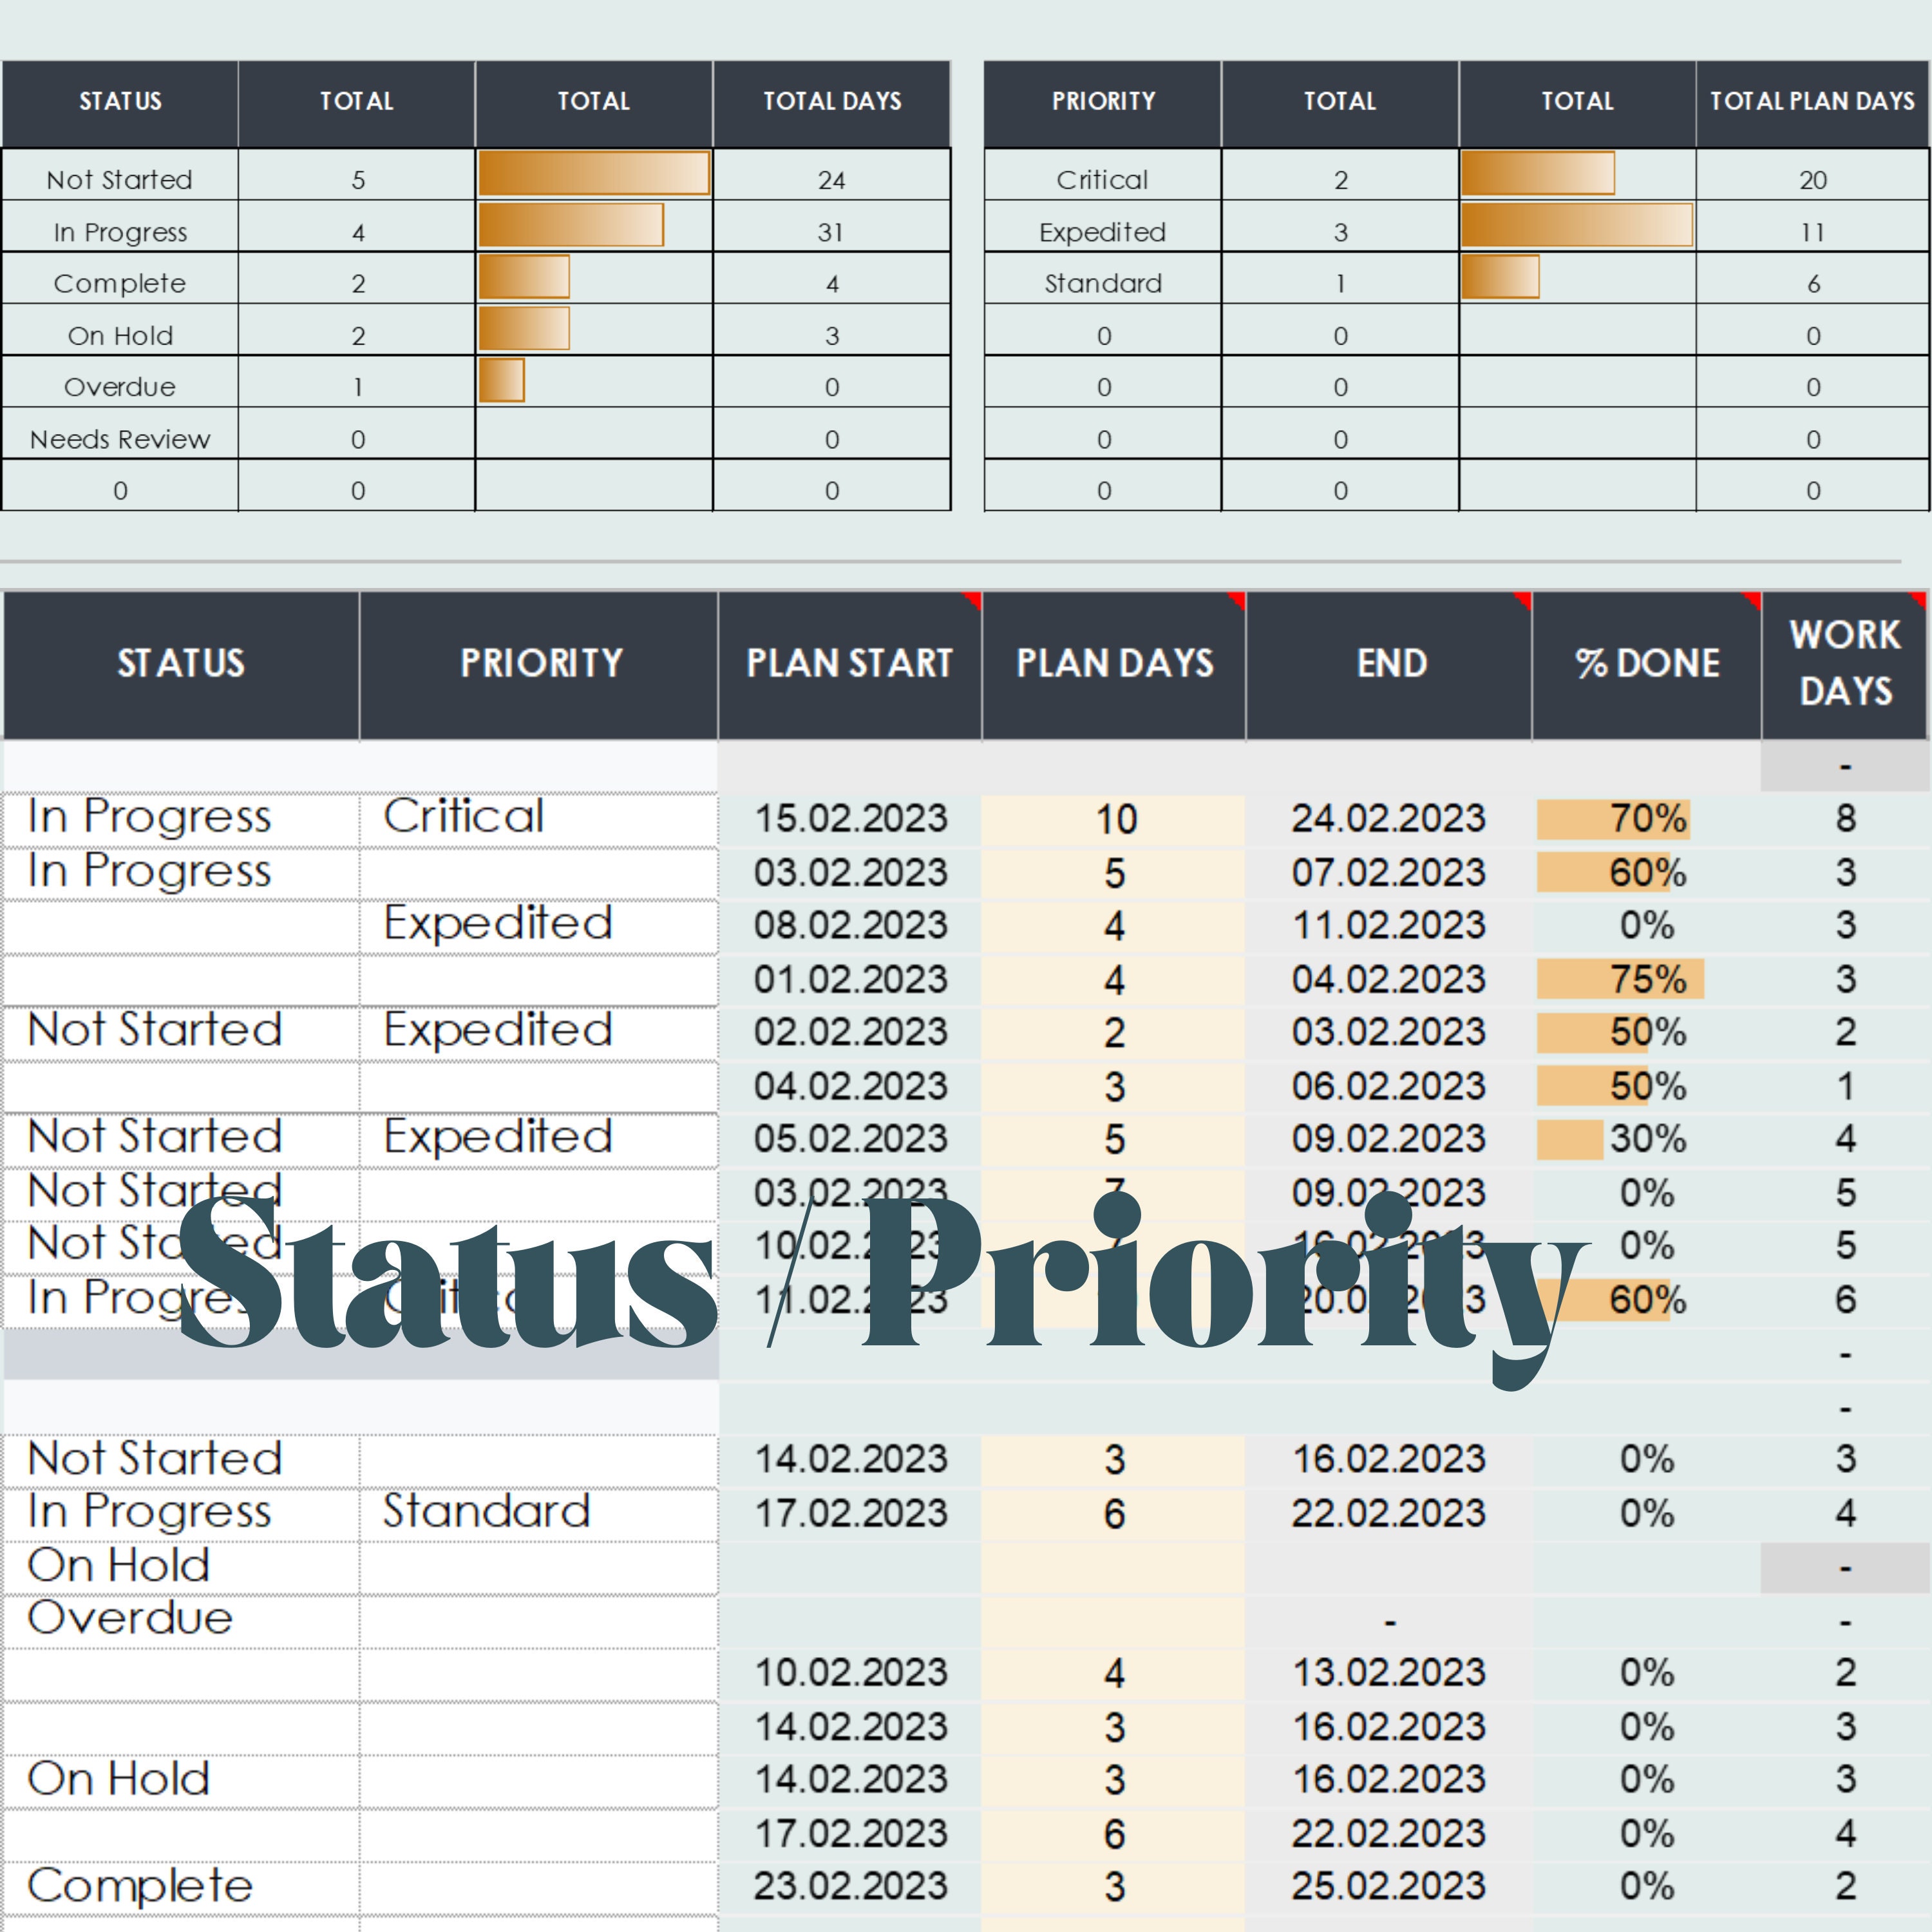The height and width of the screenshot is (1932, 1932).
Task: Click the Overdue status cell in task table
Action: (181, 1620)
